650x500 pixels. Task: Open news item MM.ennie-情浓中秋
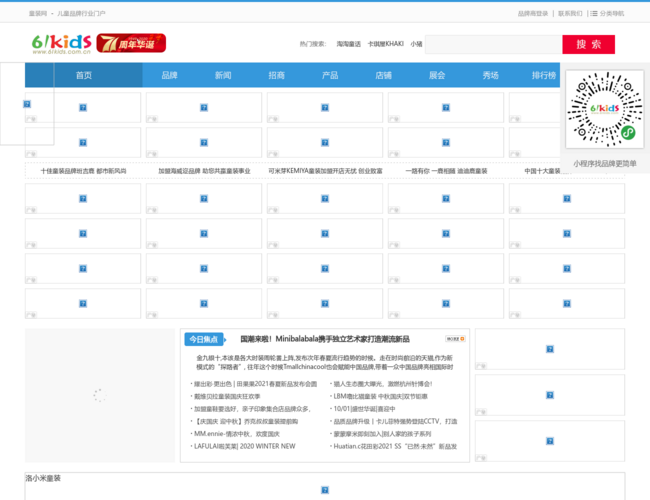pyautogui.click(x=237, y=434)
